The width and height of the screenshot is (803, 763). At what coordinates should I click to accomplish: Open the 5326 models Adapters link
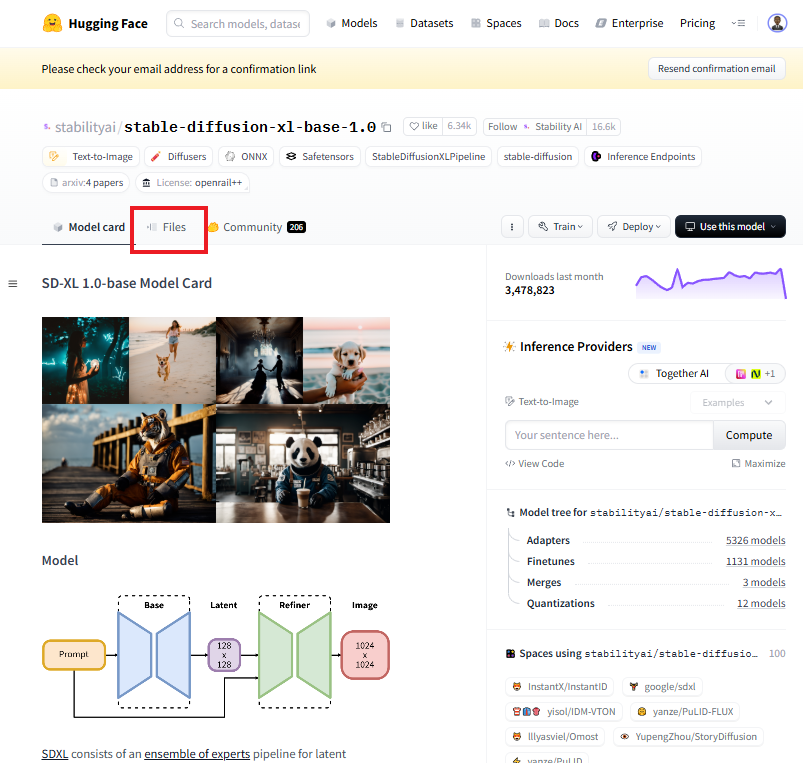pos(755,540)
